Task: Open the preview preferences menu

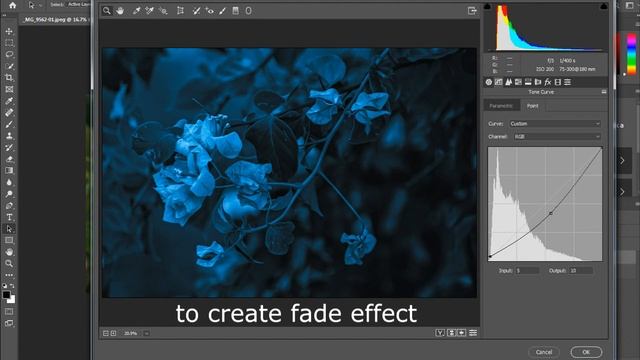Action: point(473,333)
